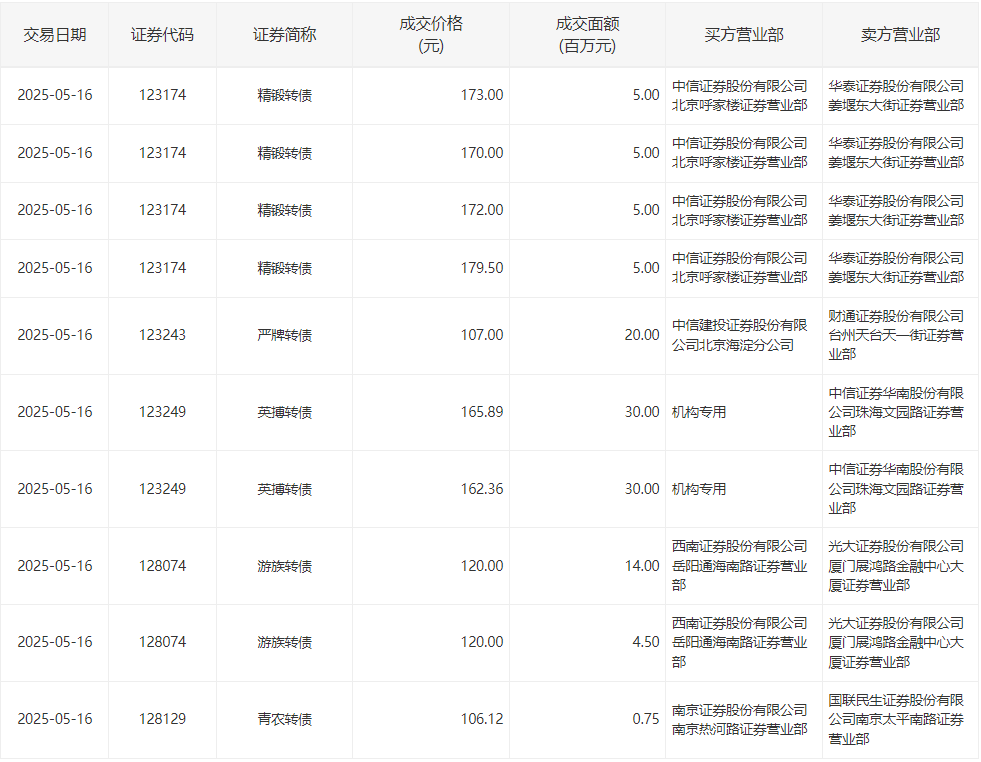This screenshot has width=981, height=762.
Task: Click code 123174 in the 179.50 row
Action: [x=162, y=268]
